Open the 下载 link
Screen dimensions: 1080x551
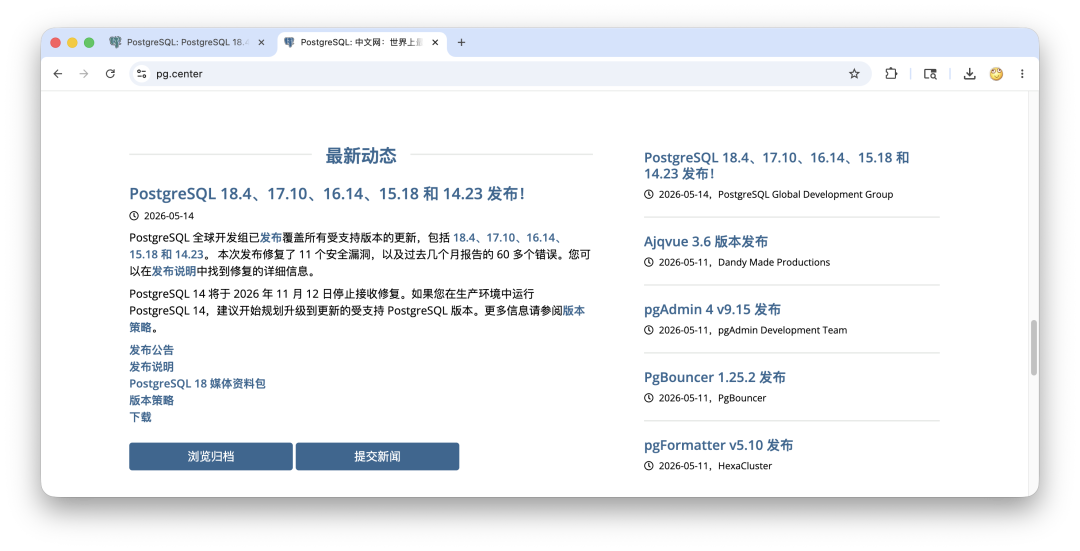point(141,417)
